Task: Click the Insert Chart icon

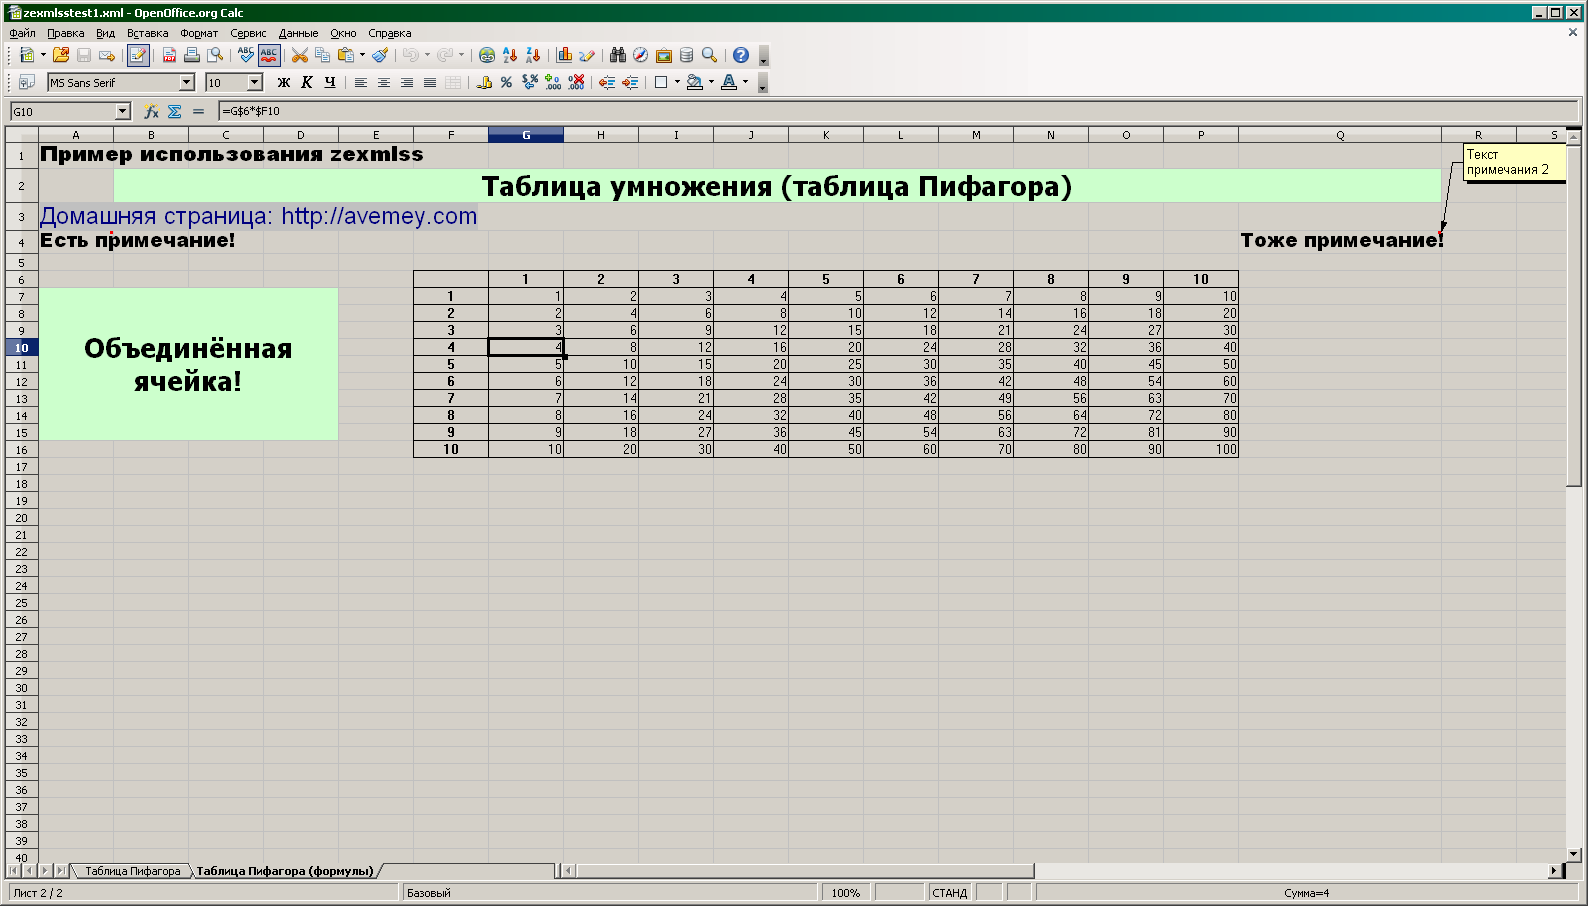Action: (x=564, y=56)
